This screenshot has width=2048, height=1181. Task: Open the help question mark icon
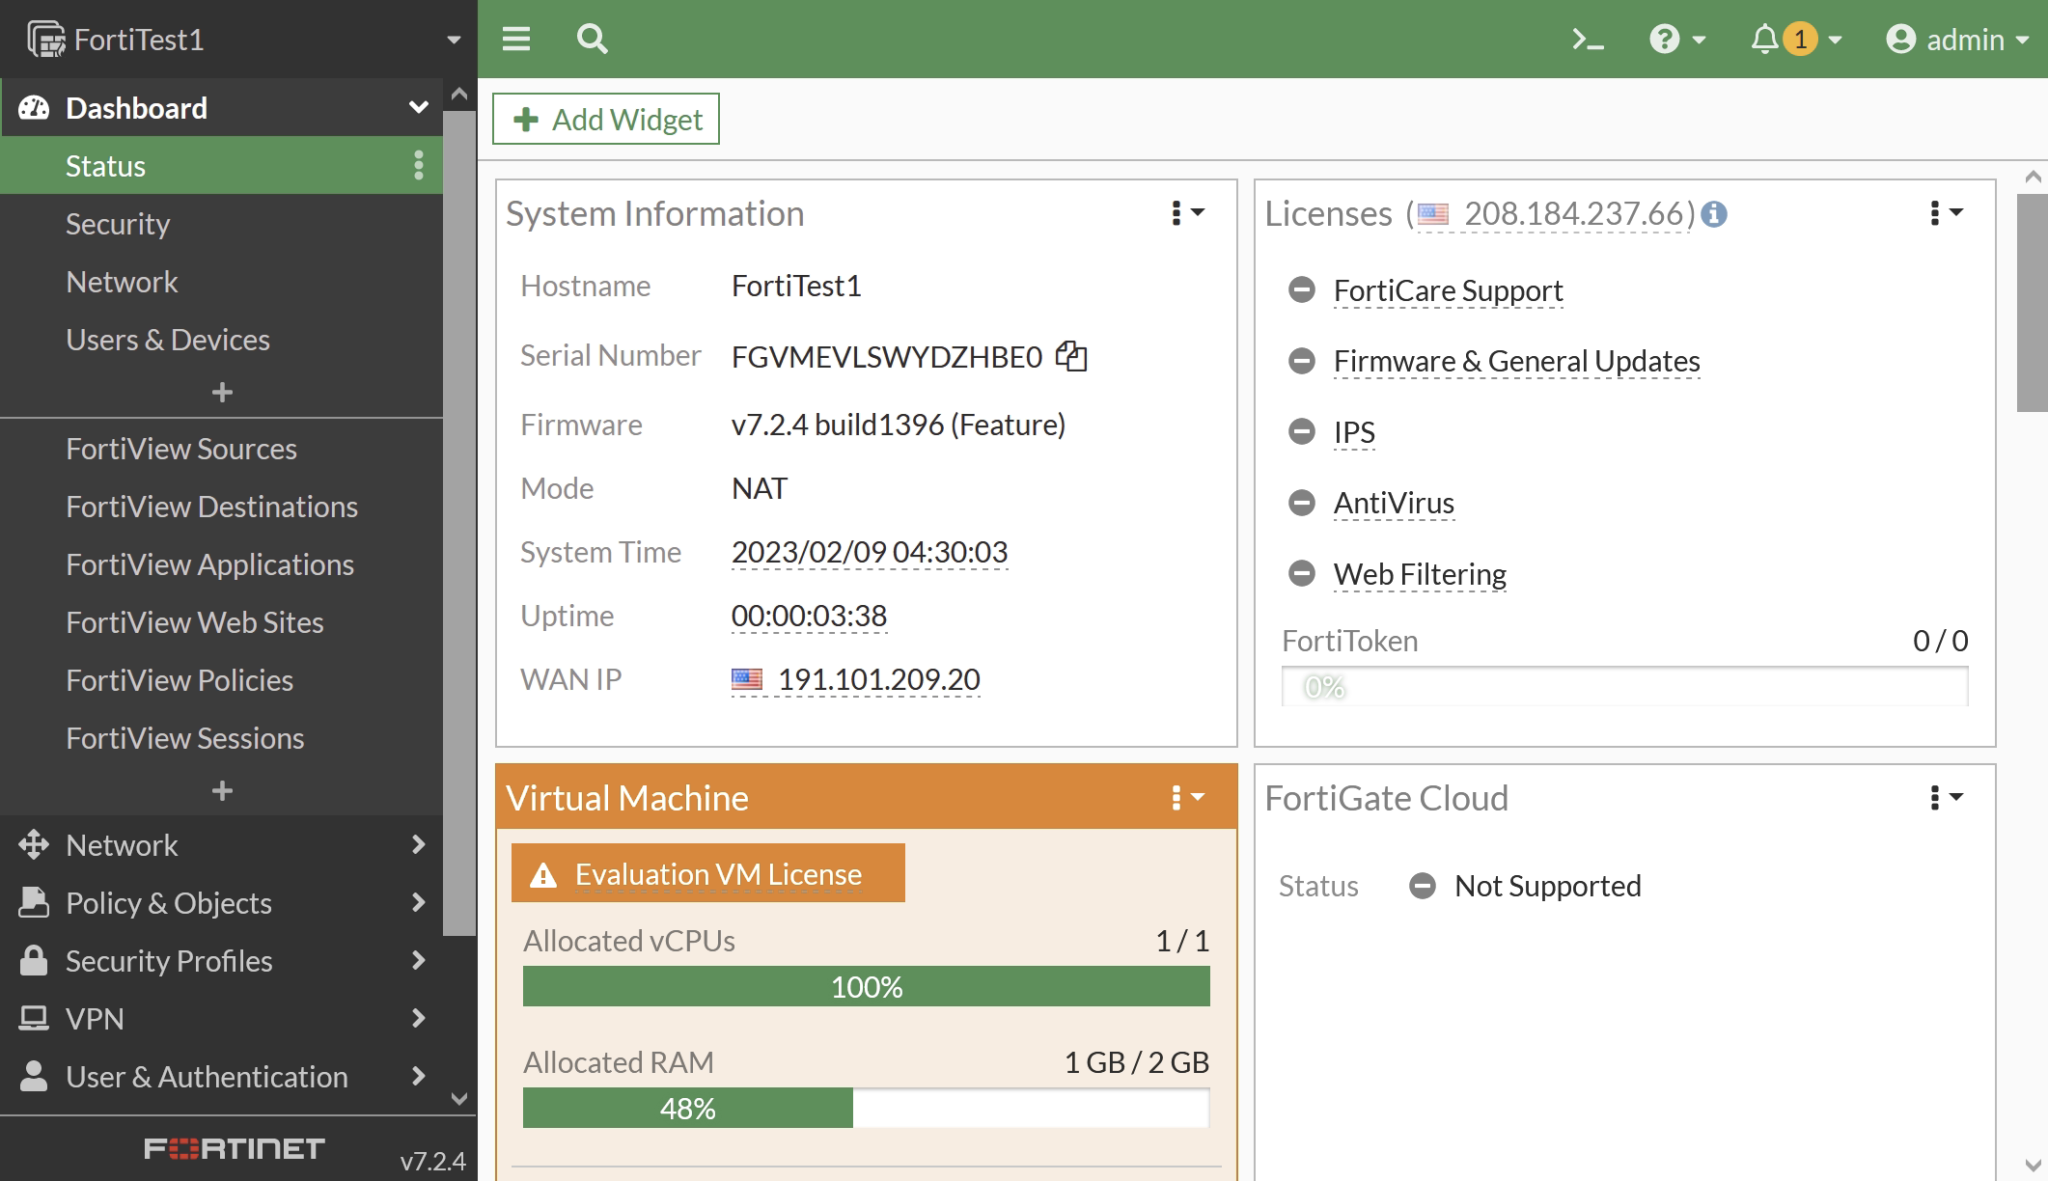[x=1662, y=38]
